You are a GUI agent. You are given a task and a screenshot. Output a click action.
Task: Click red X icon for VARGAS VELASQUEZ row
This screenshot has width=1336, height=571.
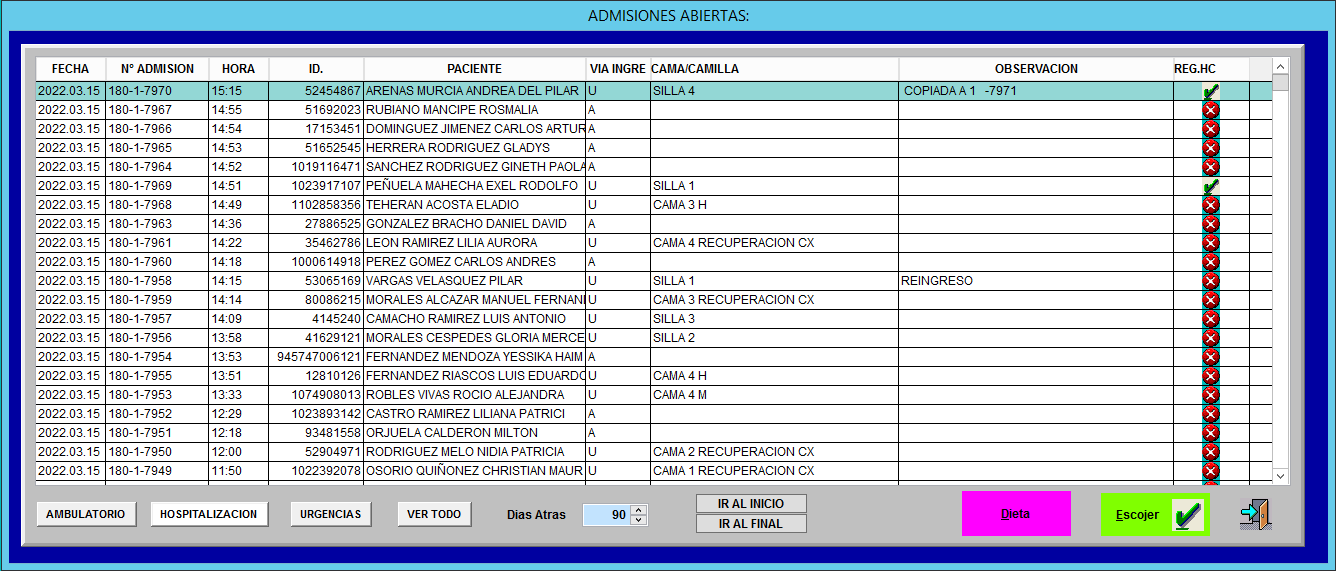pyautogui.click(x=1210, y=281)
